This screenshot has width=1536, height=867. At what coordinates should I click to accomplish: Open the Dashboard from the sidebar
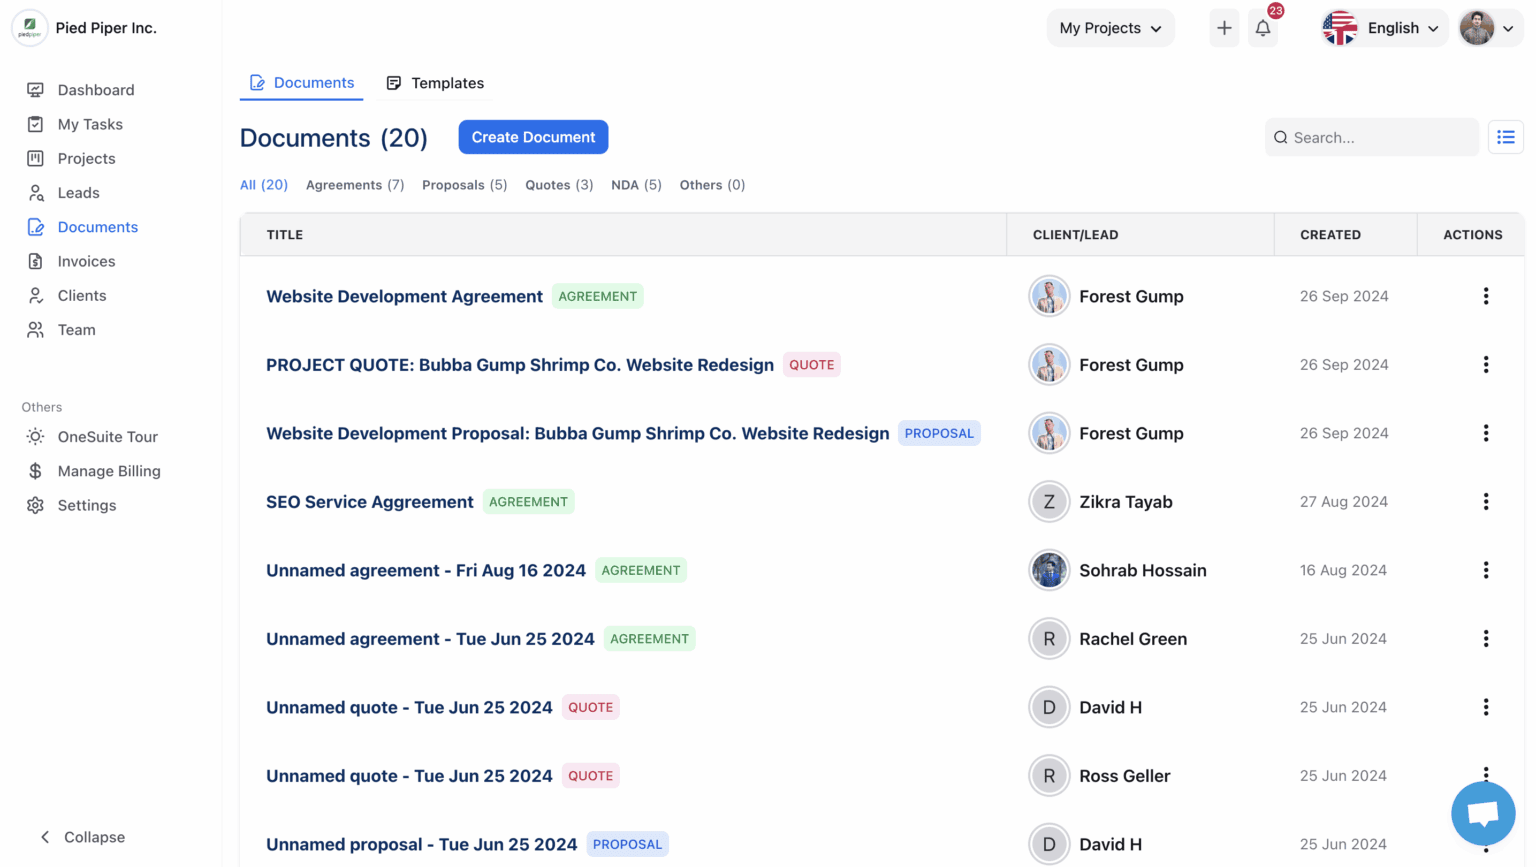pyautogui.click(x=95, y=89)
